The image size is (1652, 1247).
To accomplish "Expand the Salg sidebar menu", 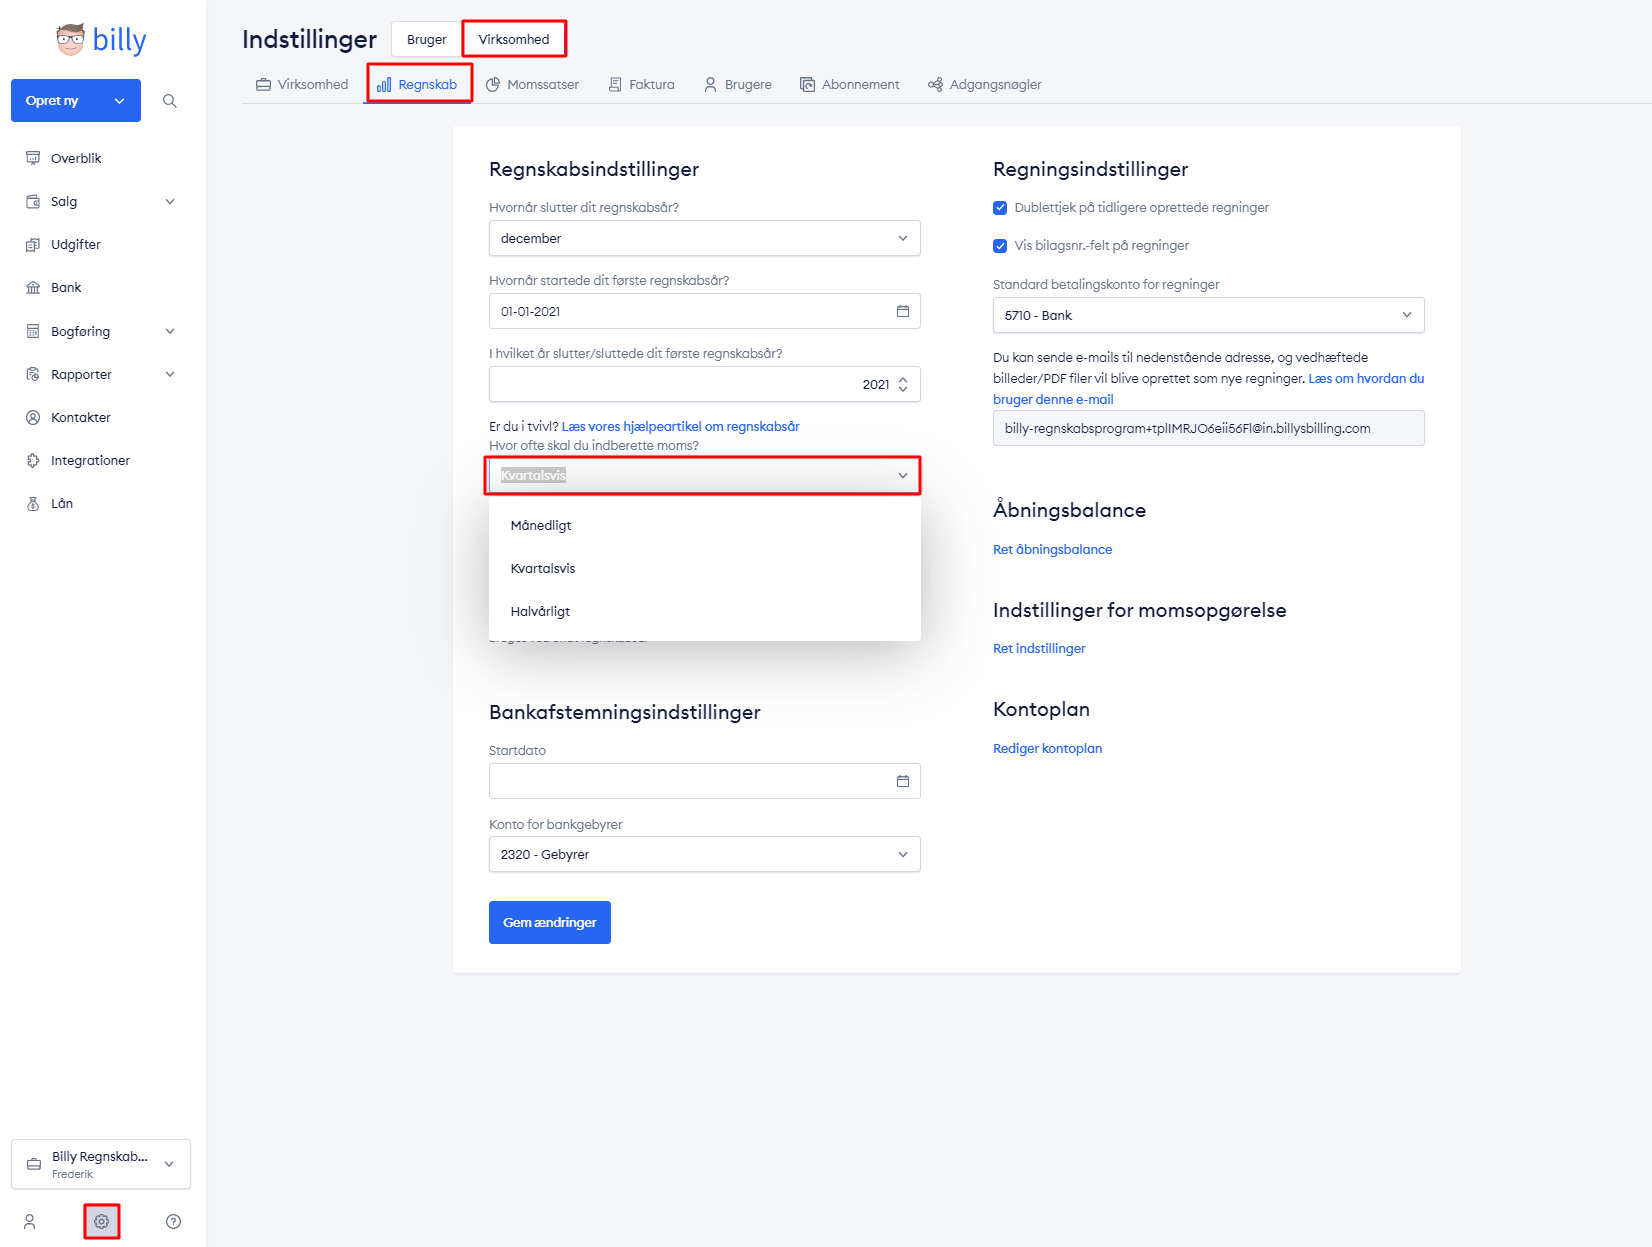I will point(170,202).
